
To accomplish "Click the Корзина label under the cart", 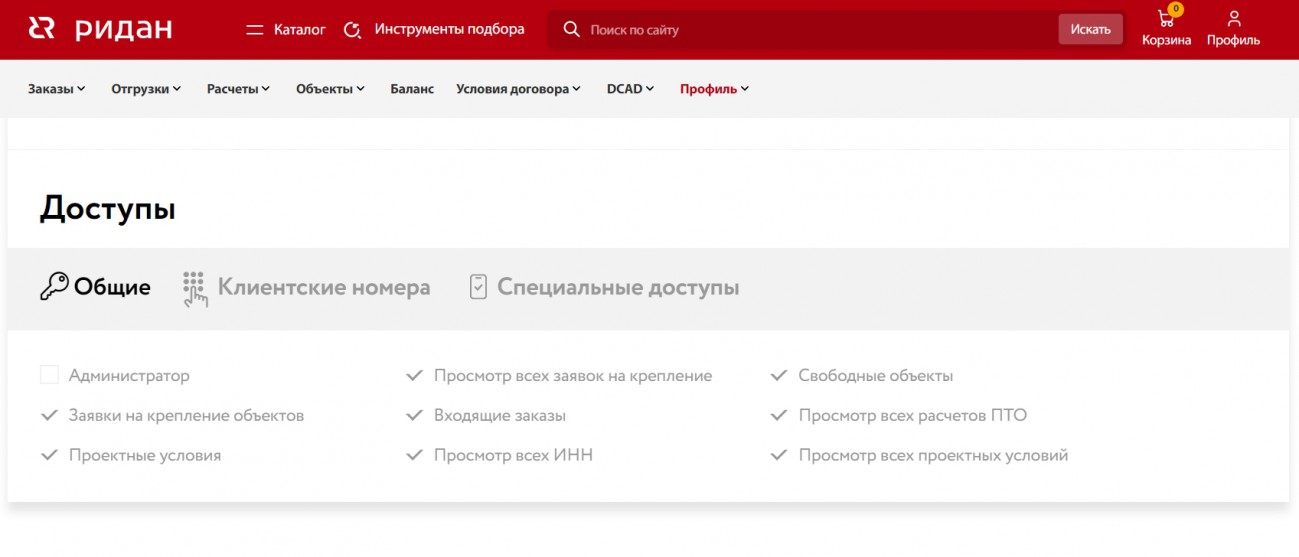I will tap(1167, 41).
